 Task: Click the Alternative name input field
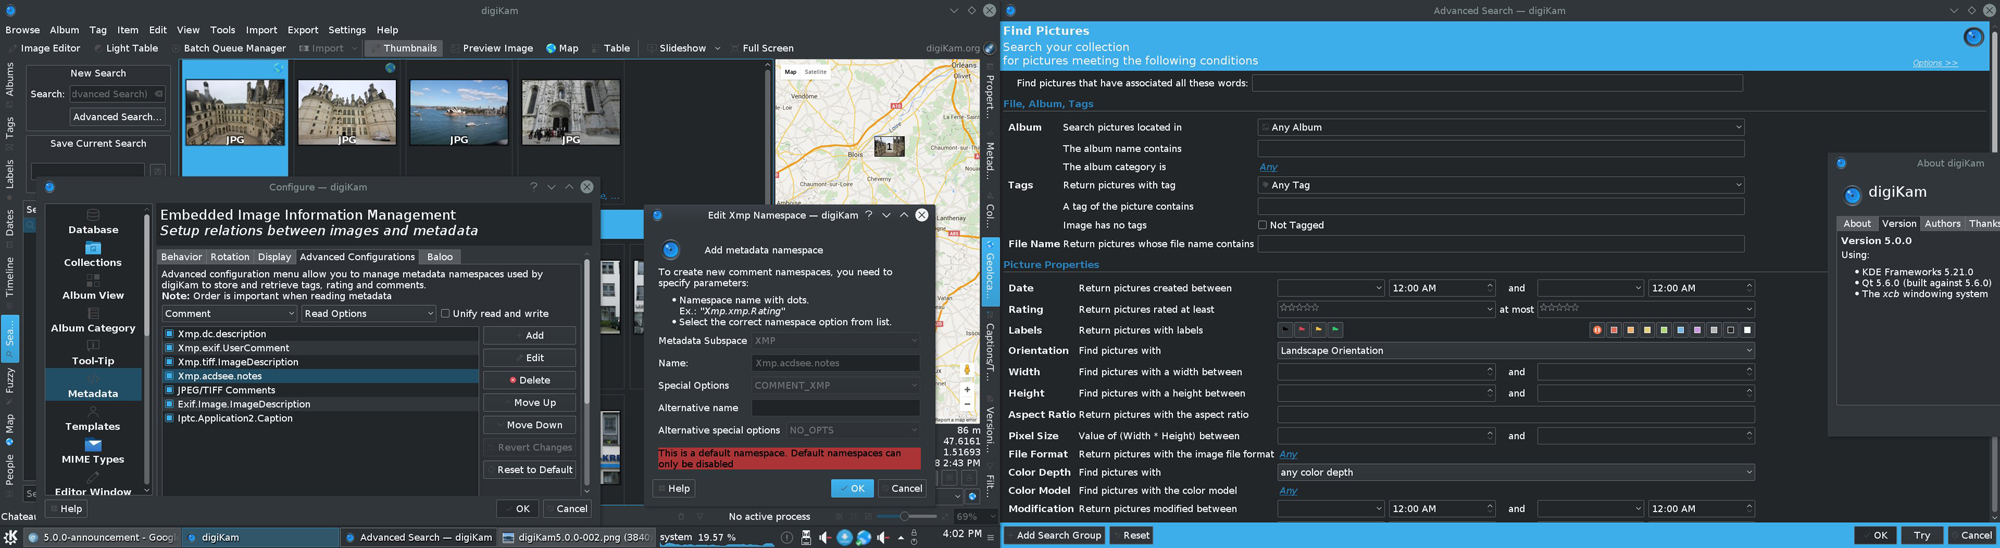[835, 408]
